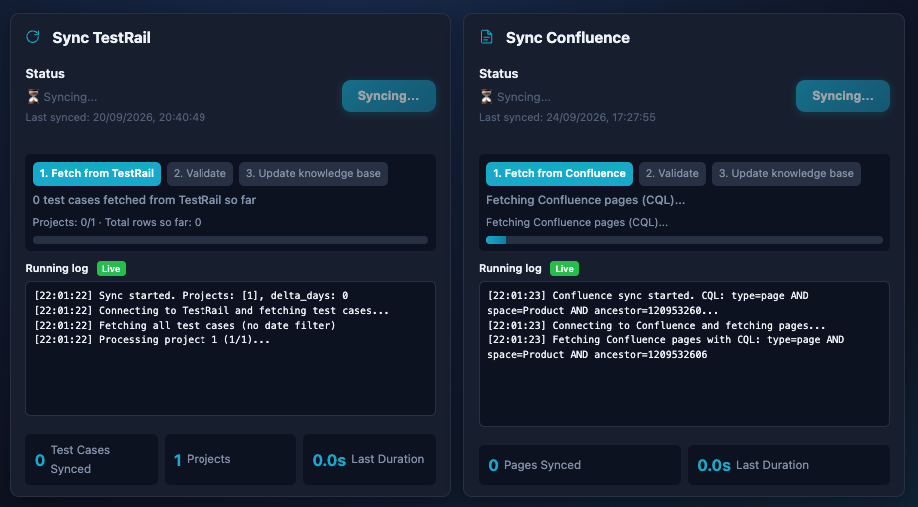
Task: Click the hourglass icon under TestRail Status
Action: (x=33, y=97)
